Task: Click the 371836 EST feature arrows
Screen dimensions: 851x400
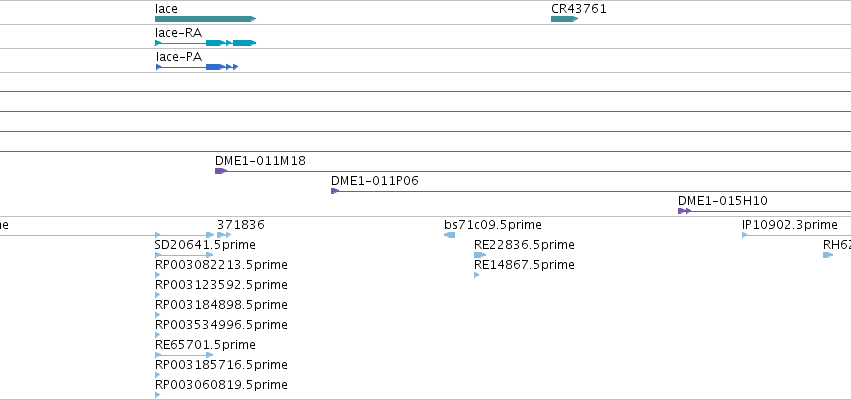Action: click(x=224, y=235)
